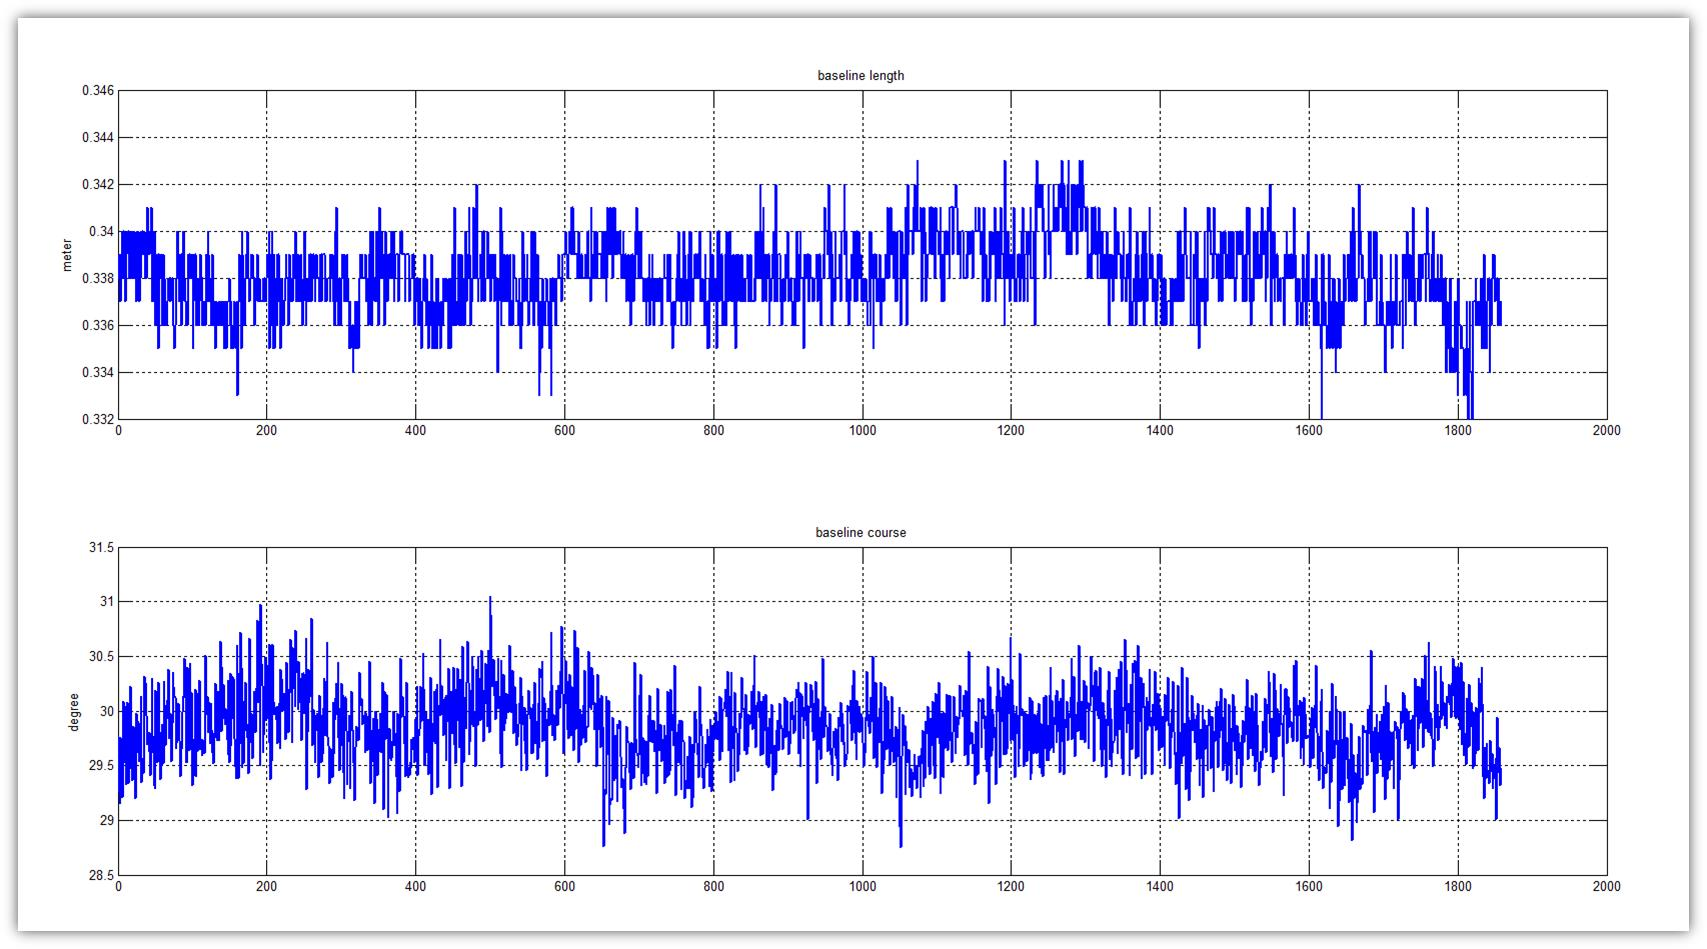Select the "meter" y-axis label
The width and height of the screenshot is (1707, 949).
68,255
